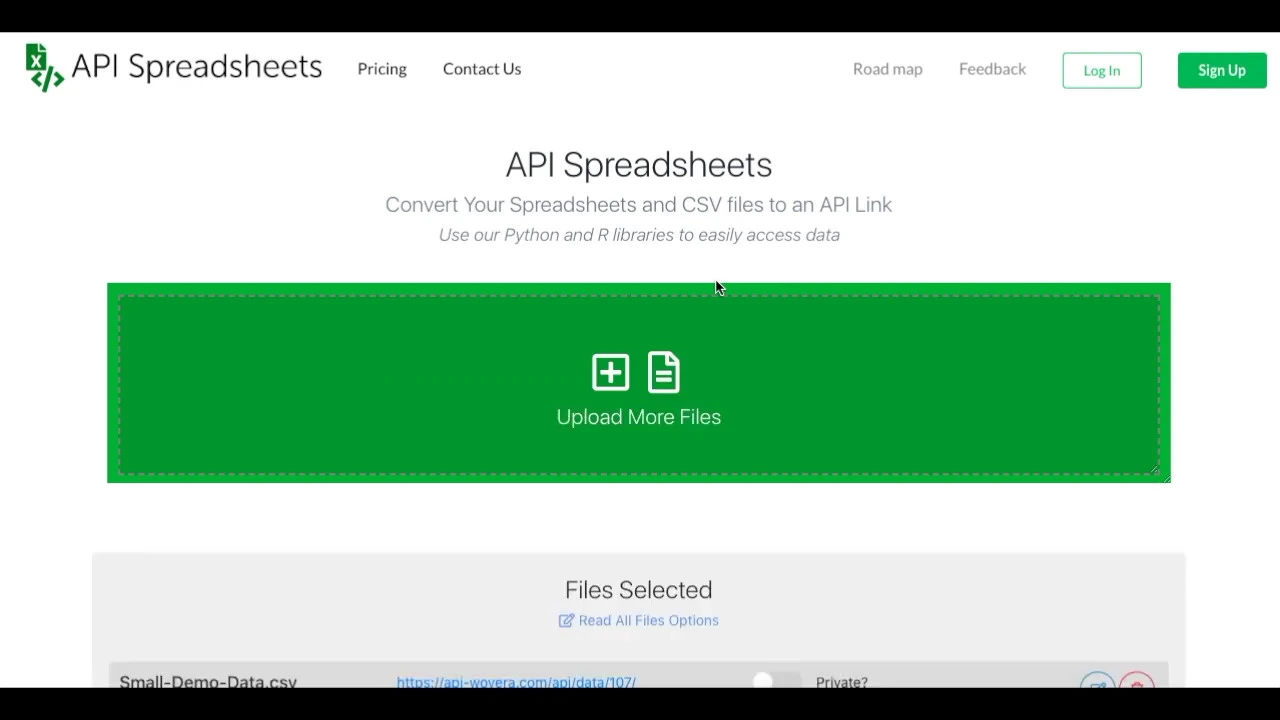The image size is (1280, 720).
Task: Click the Python and R libraries tagline
Action: [639, 235]
